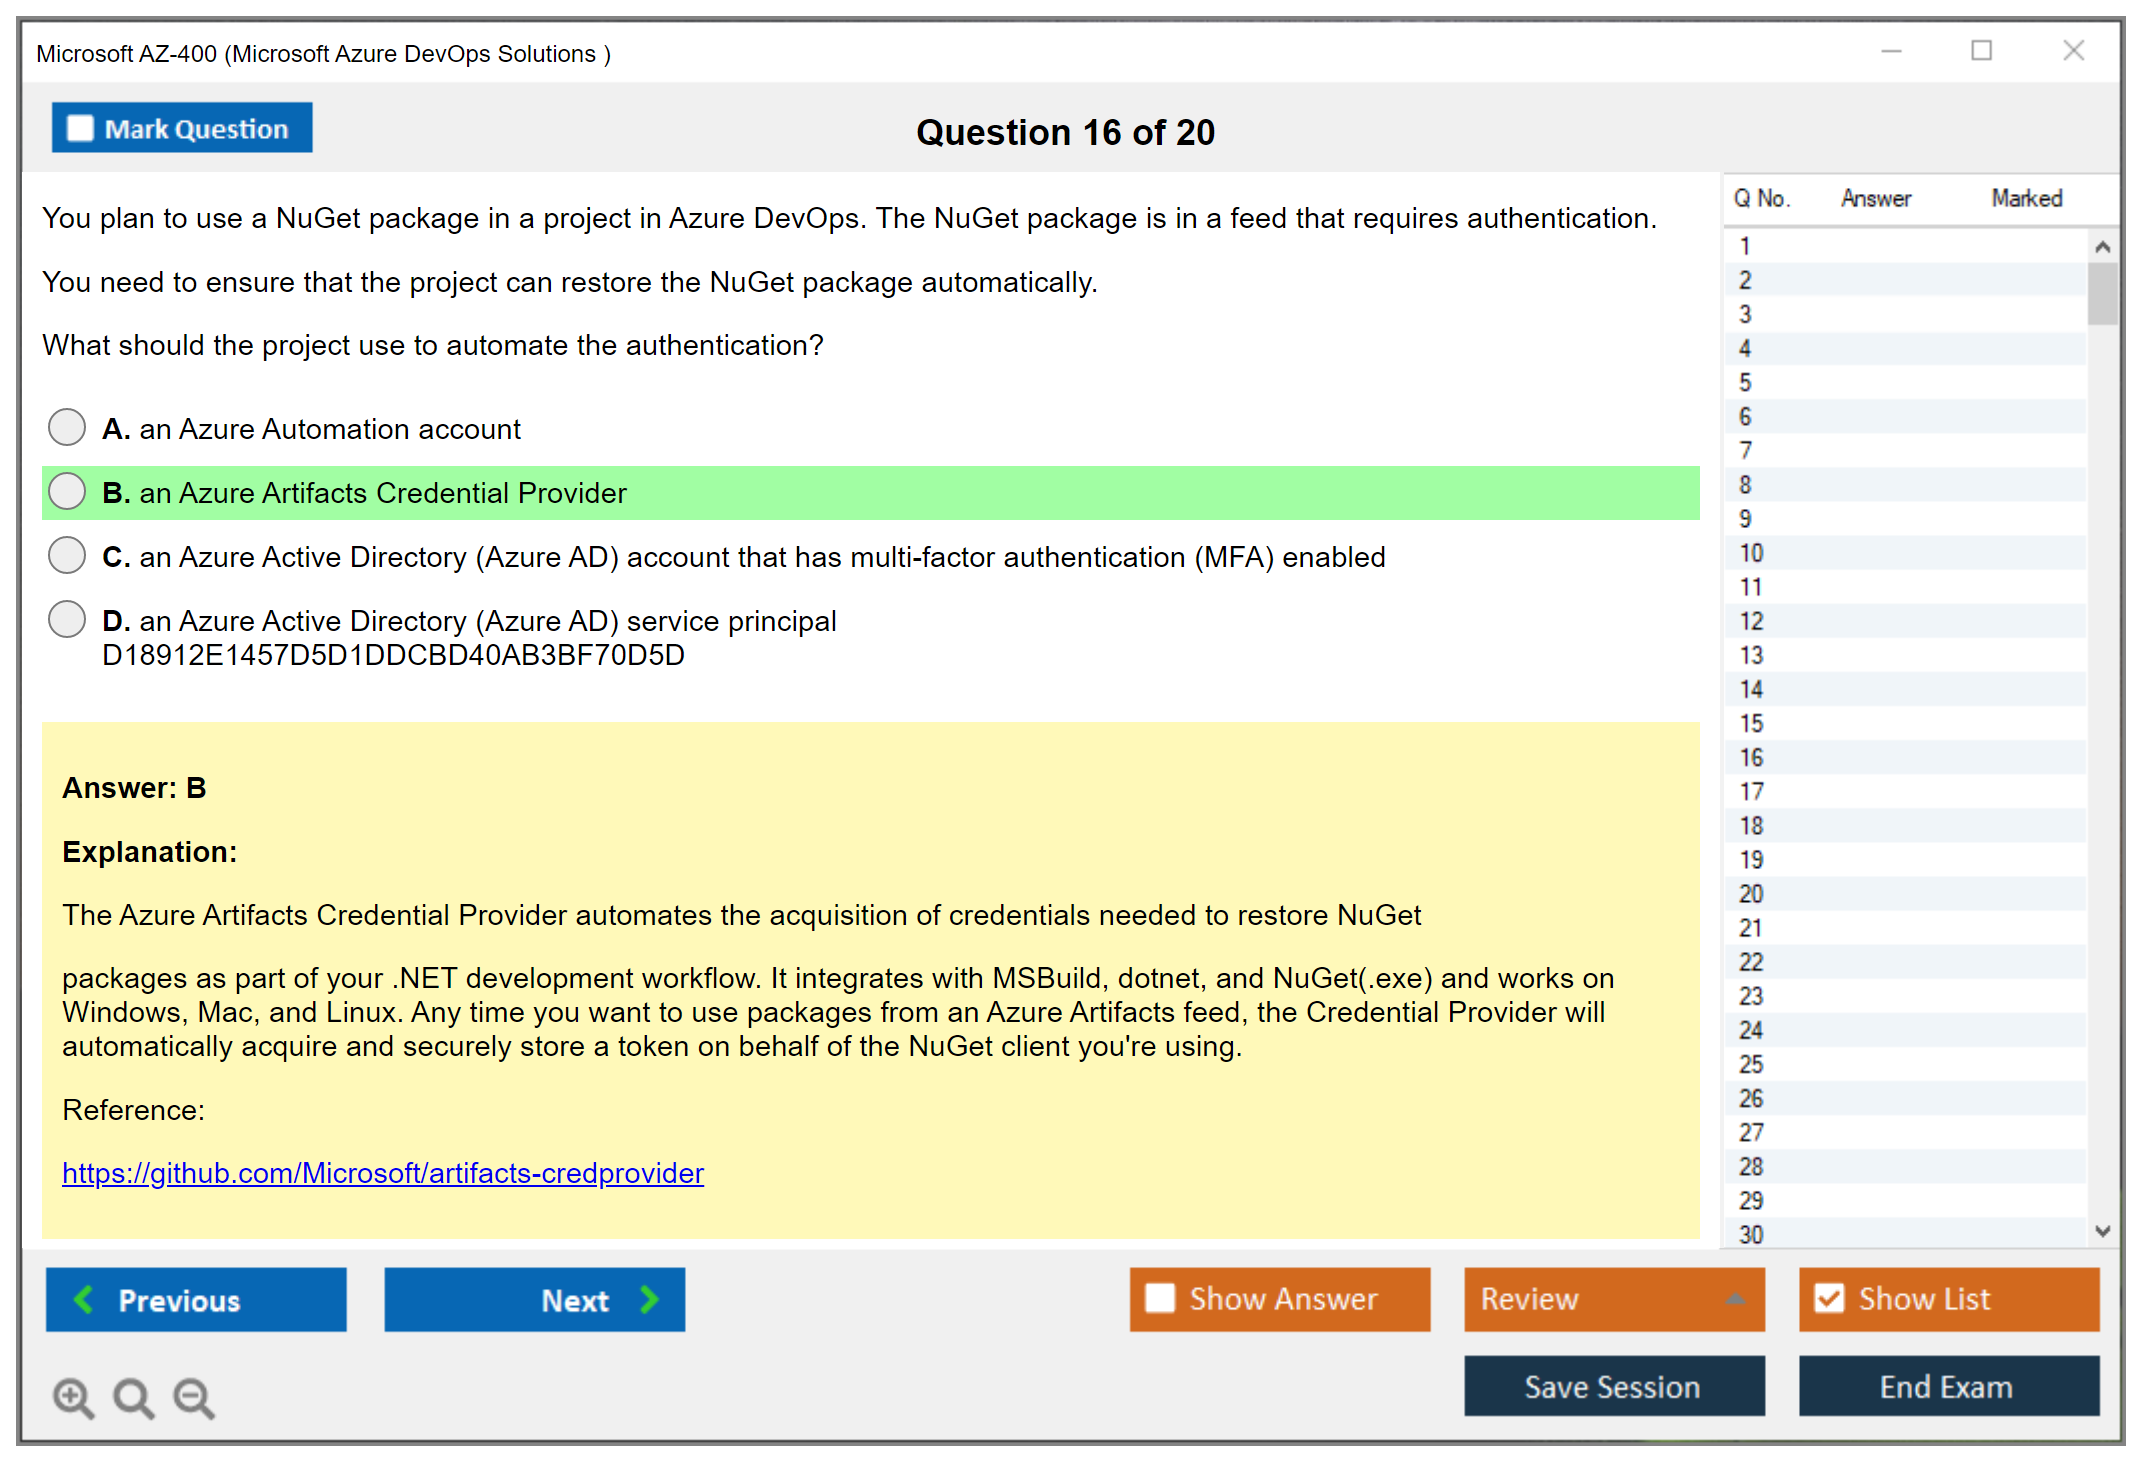This screenshot has width=2150, height=1470.
Task: Maximize the exam window
Action: click(x=1981, y=51)
